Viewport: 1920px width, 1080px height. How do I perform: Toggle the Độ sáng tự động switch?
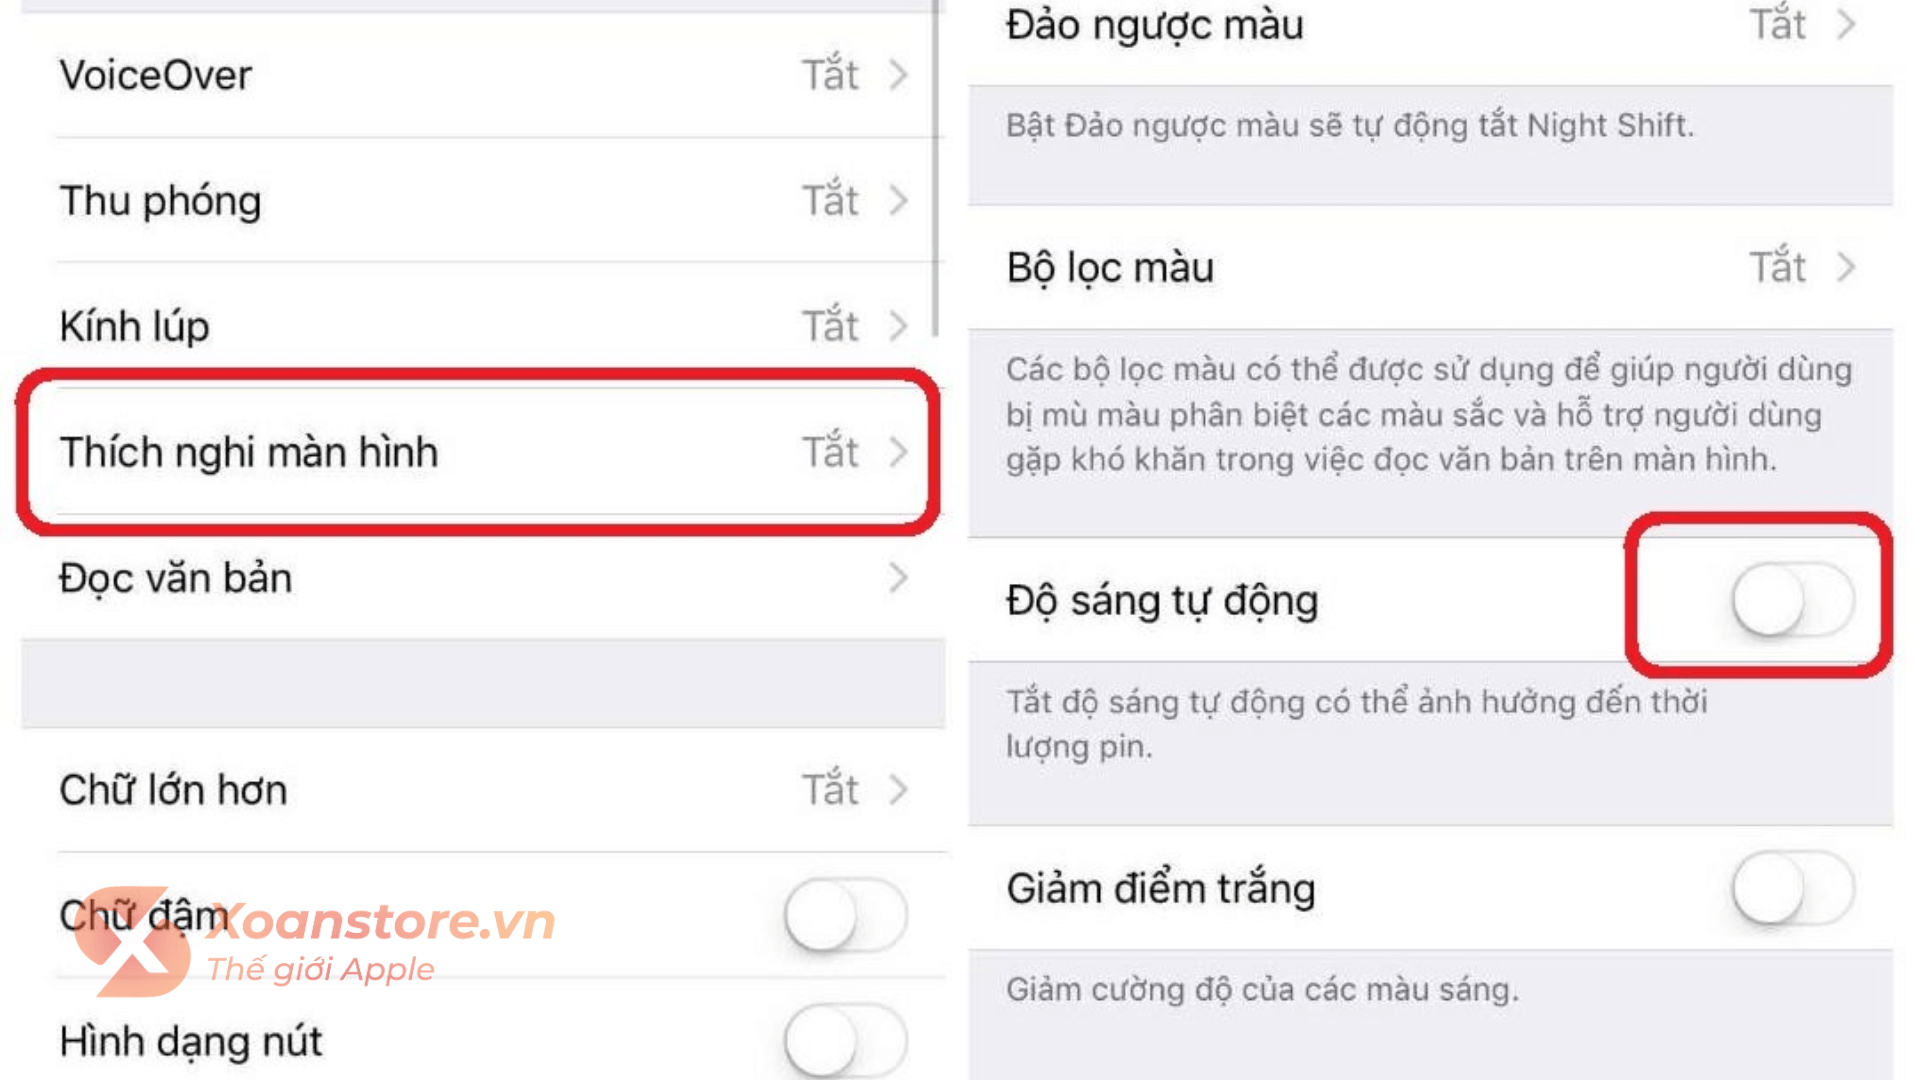tap(1794, 600)
